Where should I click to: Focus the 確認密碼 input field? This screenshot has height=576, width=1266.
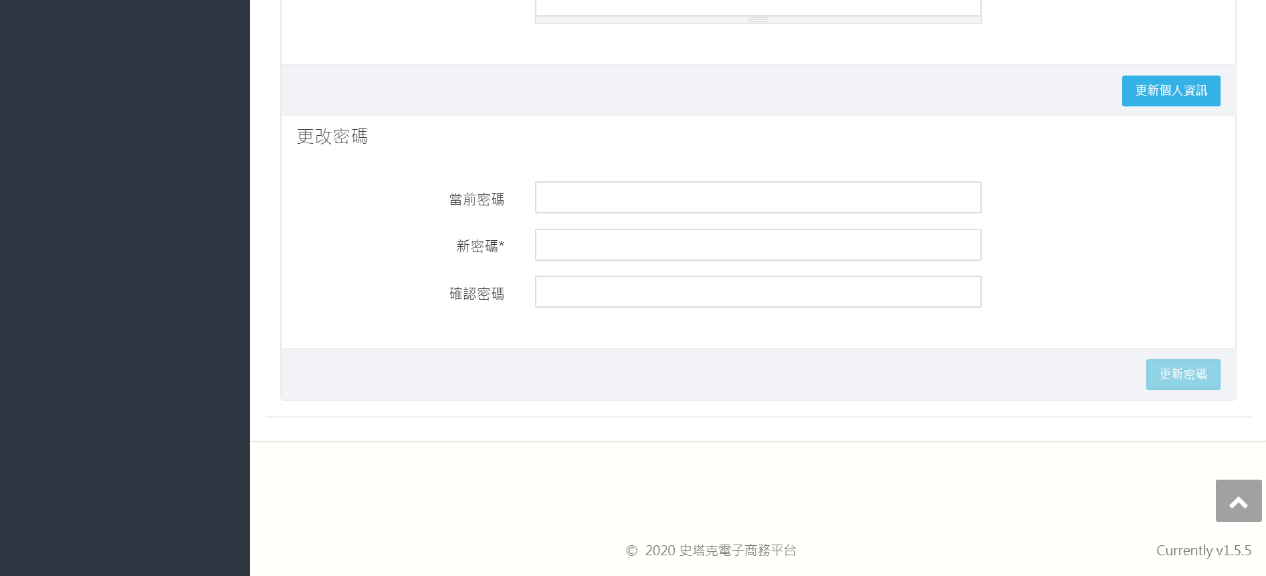[758, 292]
